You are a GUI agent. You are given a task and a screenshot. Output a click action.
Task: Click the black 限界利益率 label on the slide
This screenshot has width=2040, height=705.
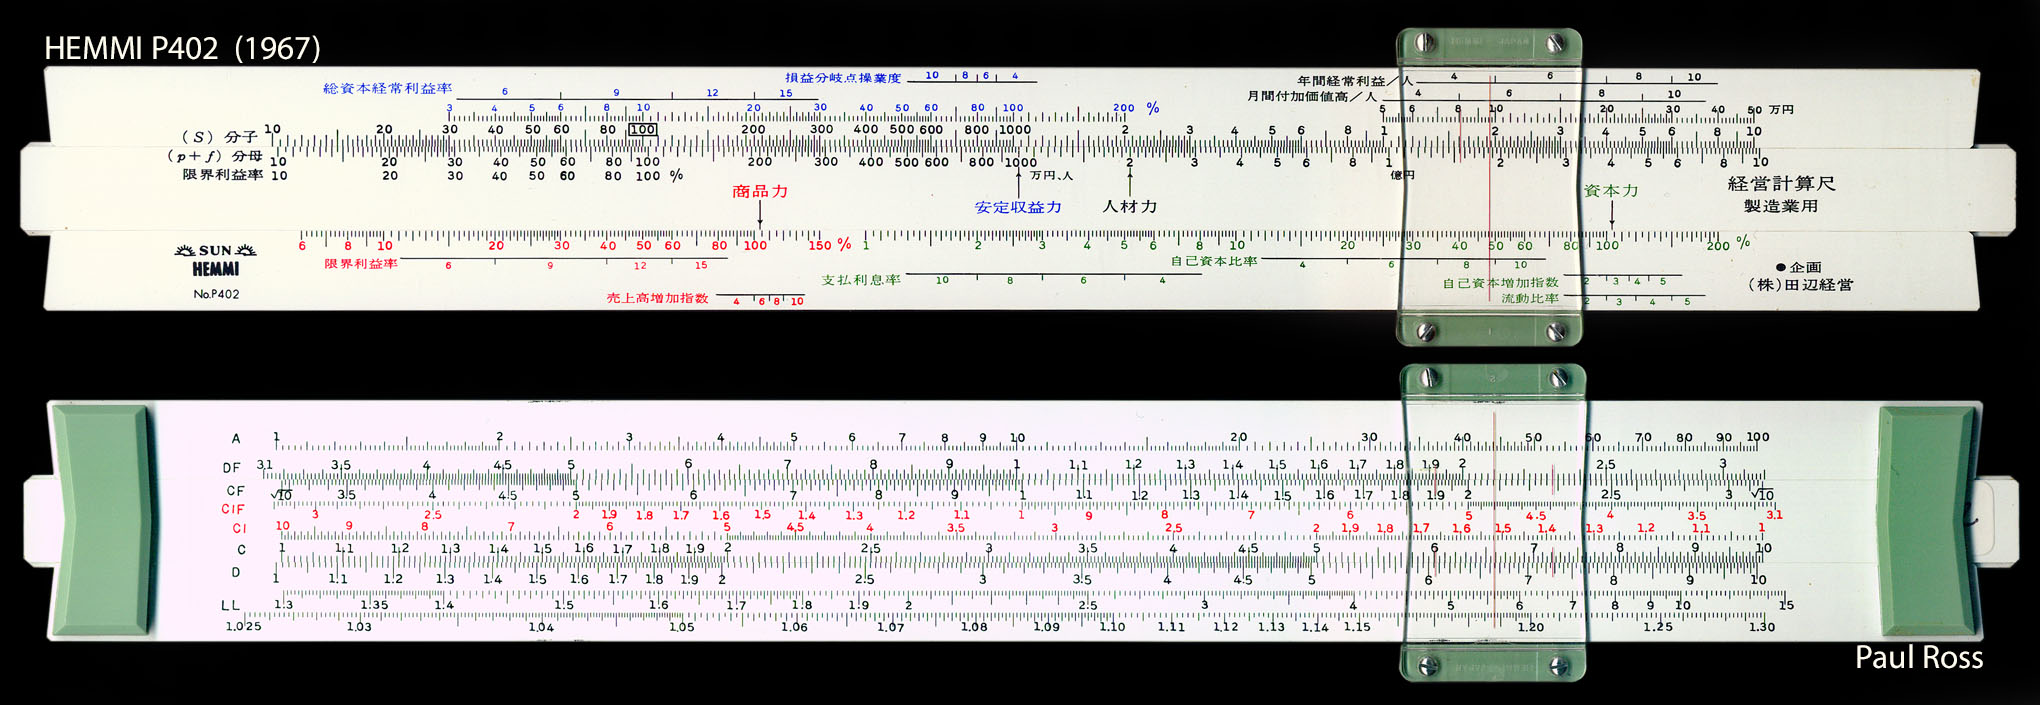point(223,175)
